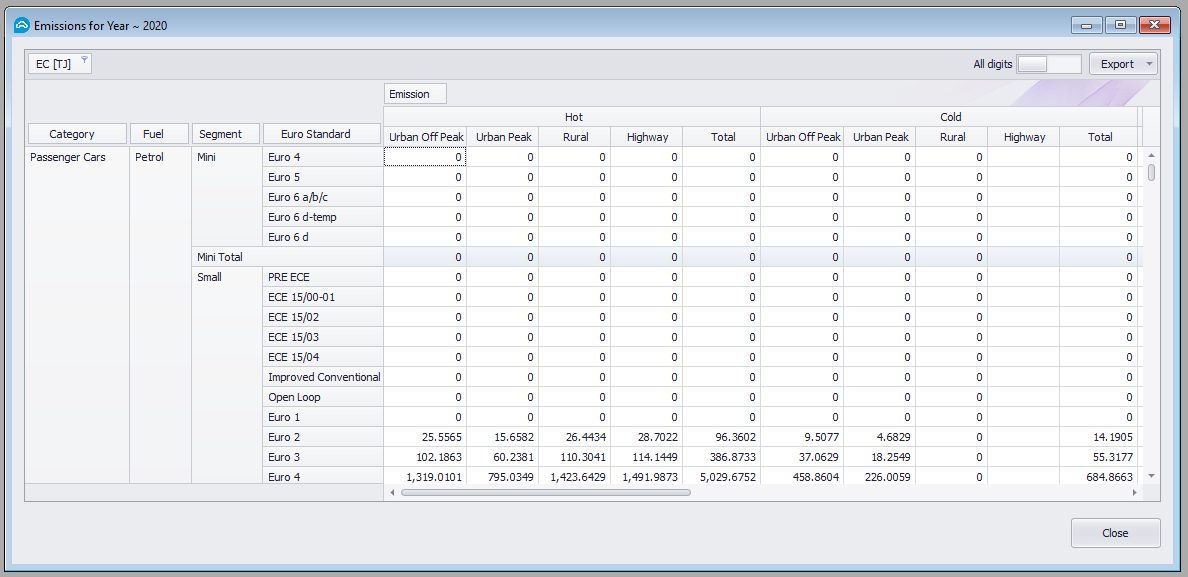1188x577 pixels.
Task: Expand the Export dropdown arrow
Action: tap(1151, 62)
